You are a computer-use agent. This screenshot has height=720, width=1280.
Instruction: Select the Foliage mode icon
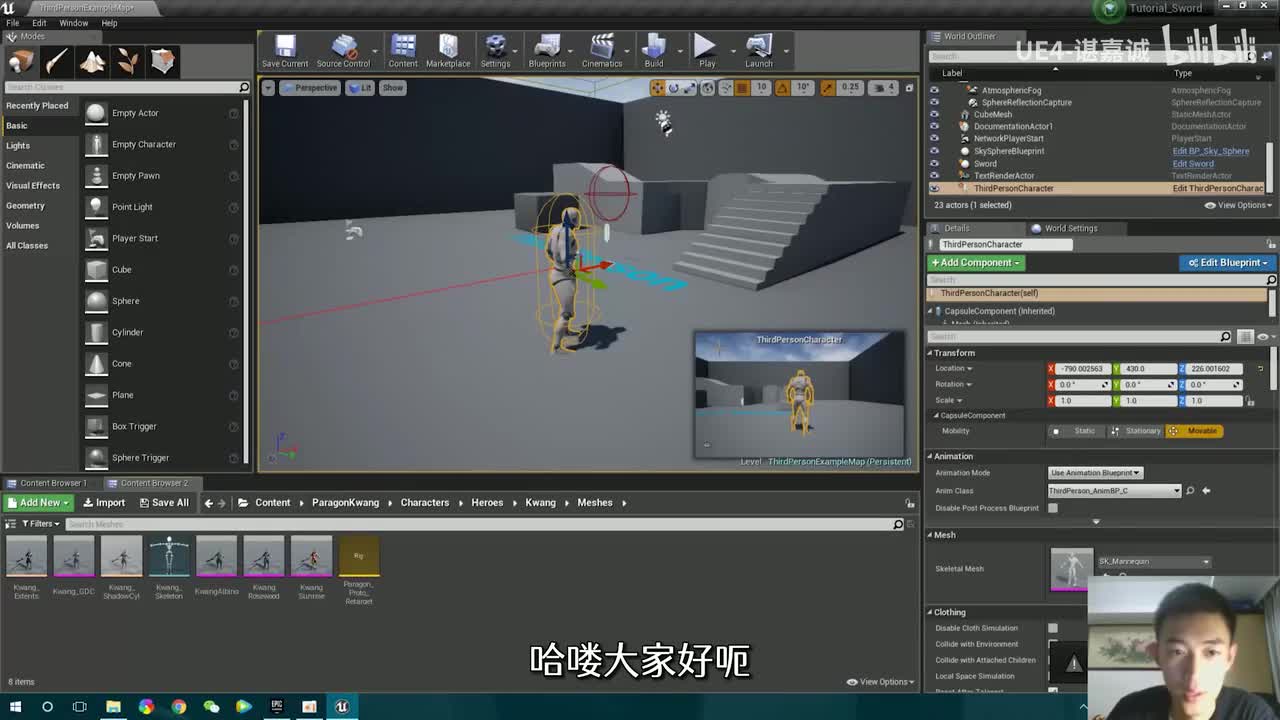point(128,61)
